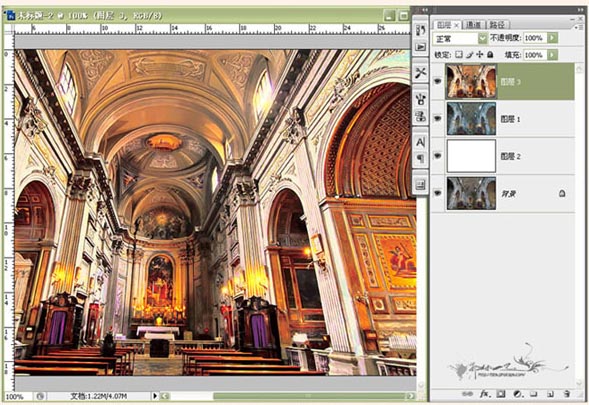589x405 pixels.
Task: Hide 图层 2 with its eye icon
Action: pos(438,156)
